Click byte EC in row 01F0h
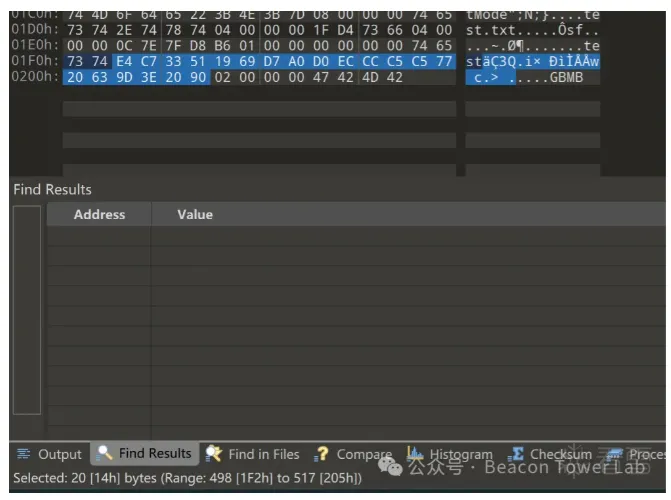The height and width of the screenshot is (500, 671). [x=345, y=62]
